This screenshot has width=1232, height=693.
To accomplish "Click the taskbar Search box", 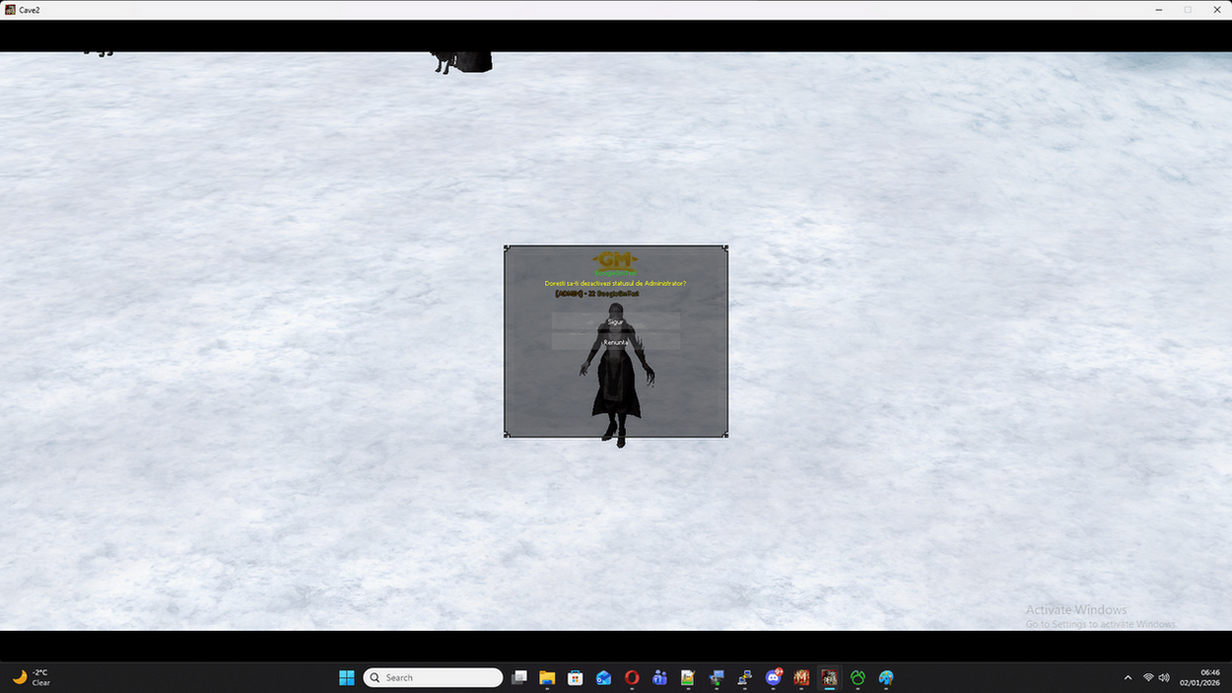I will click(x=432, y=677).
